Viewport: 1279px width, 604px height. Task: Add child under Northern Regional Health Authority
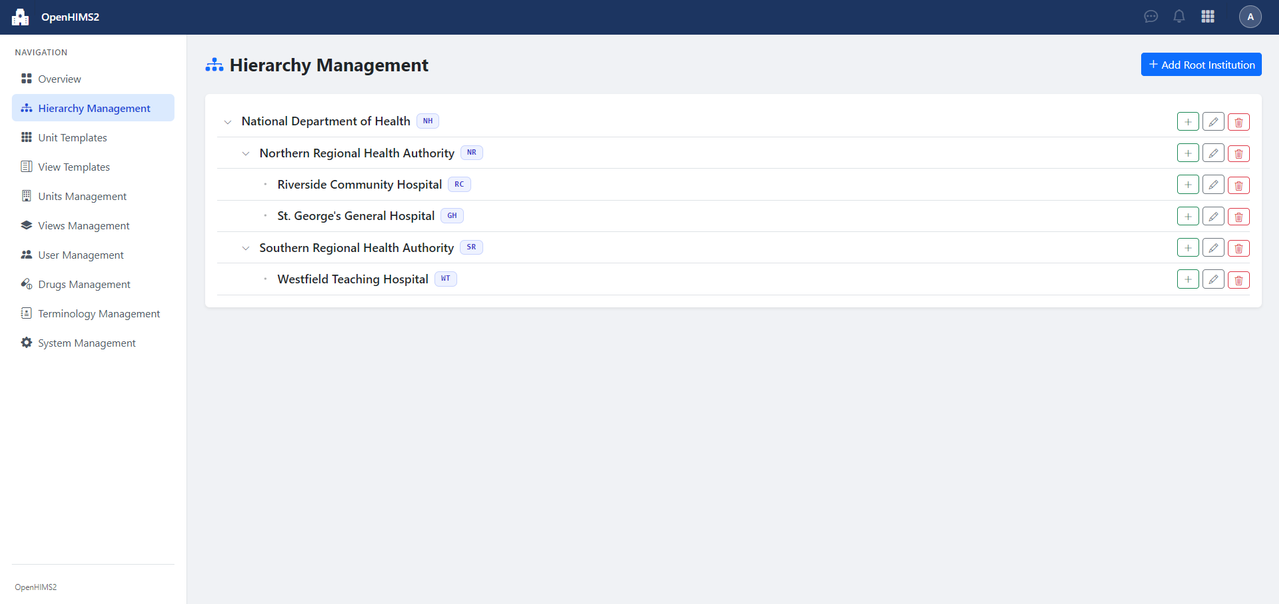tap(1188, 153)
